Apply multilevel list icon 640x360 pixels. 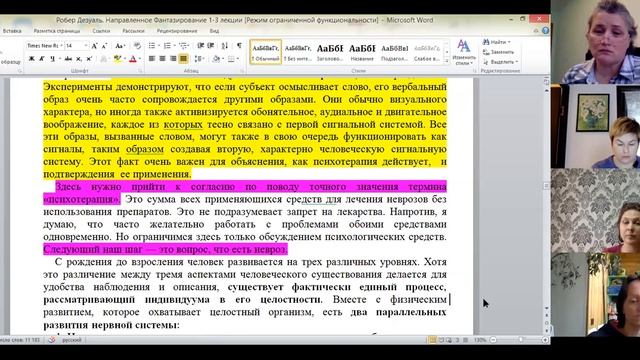coord(183,46)
